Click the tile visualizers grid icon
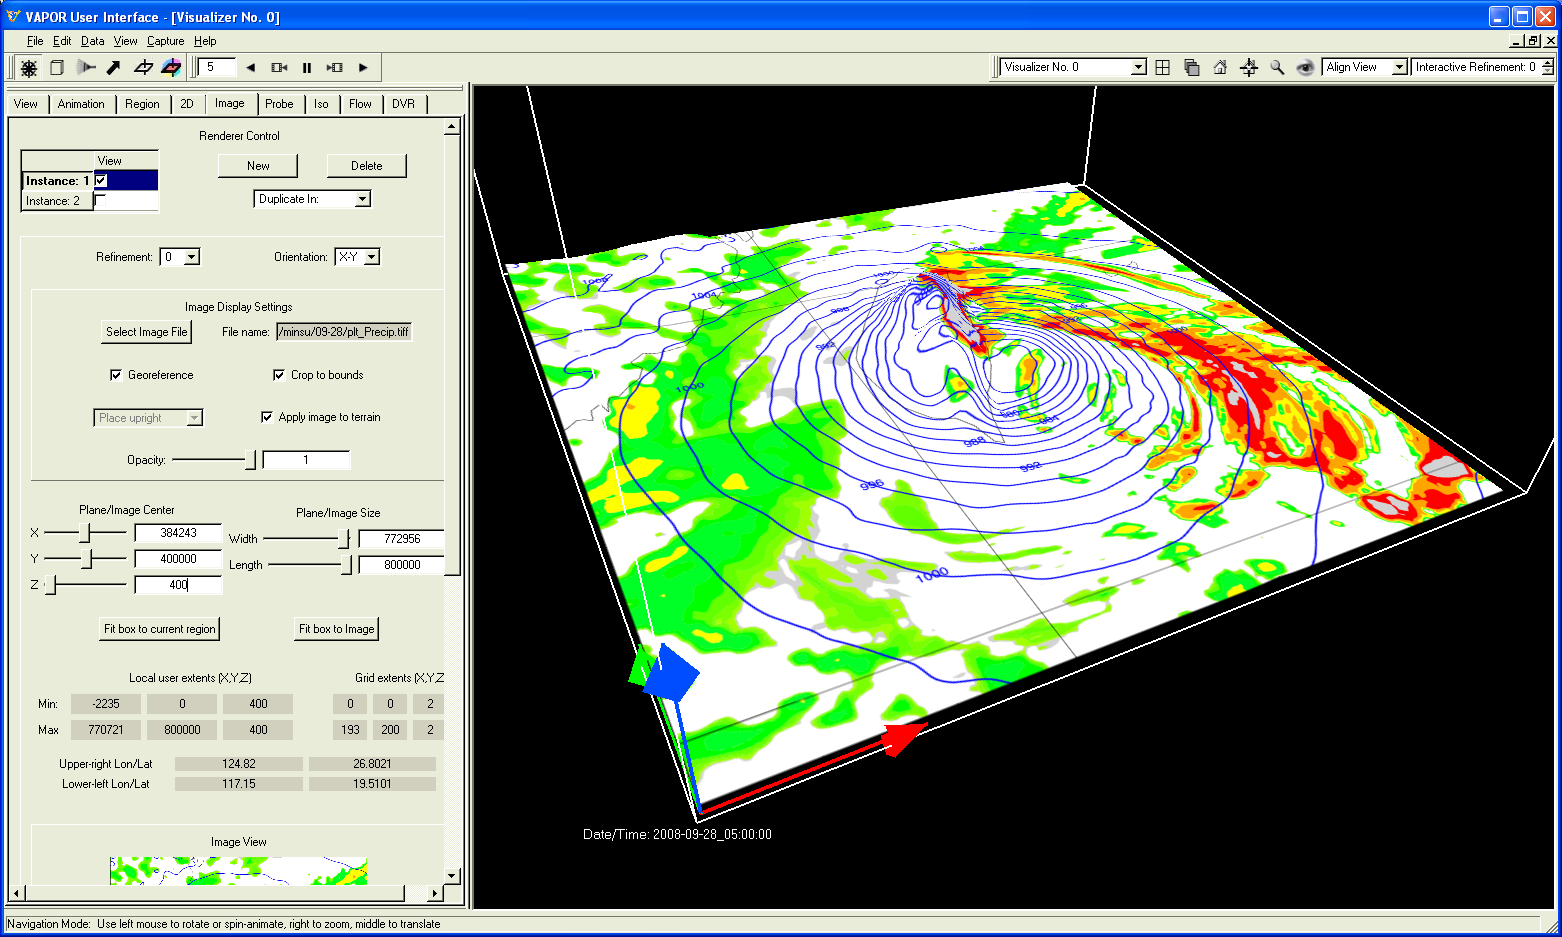The height and width of the screenshot is (937, 1562). pos(1162,68)
